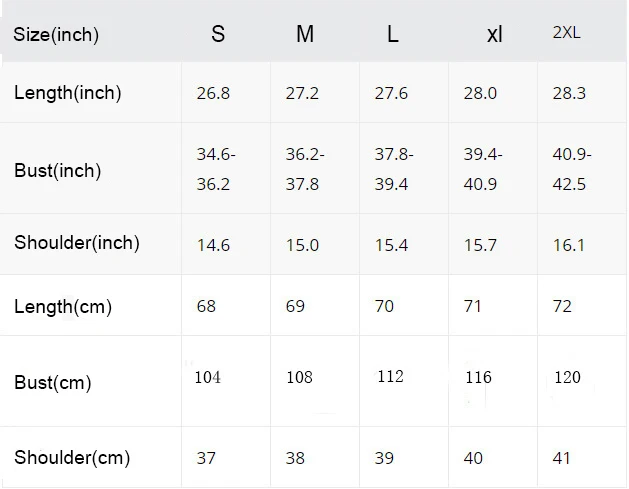Select the 2XL size column header
Image resolution: width=629 pixels, height=489 pixels.
[x=567, y=33]
